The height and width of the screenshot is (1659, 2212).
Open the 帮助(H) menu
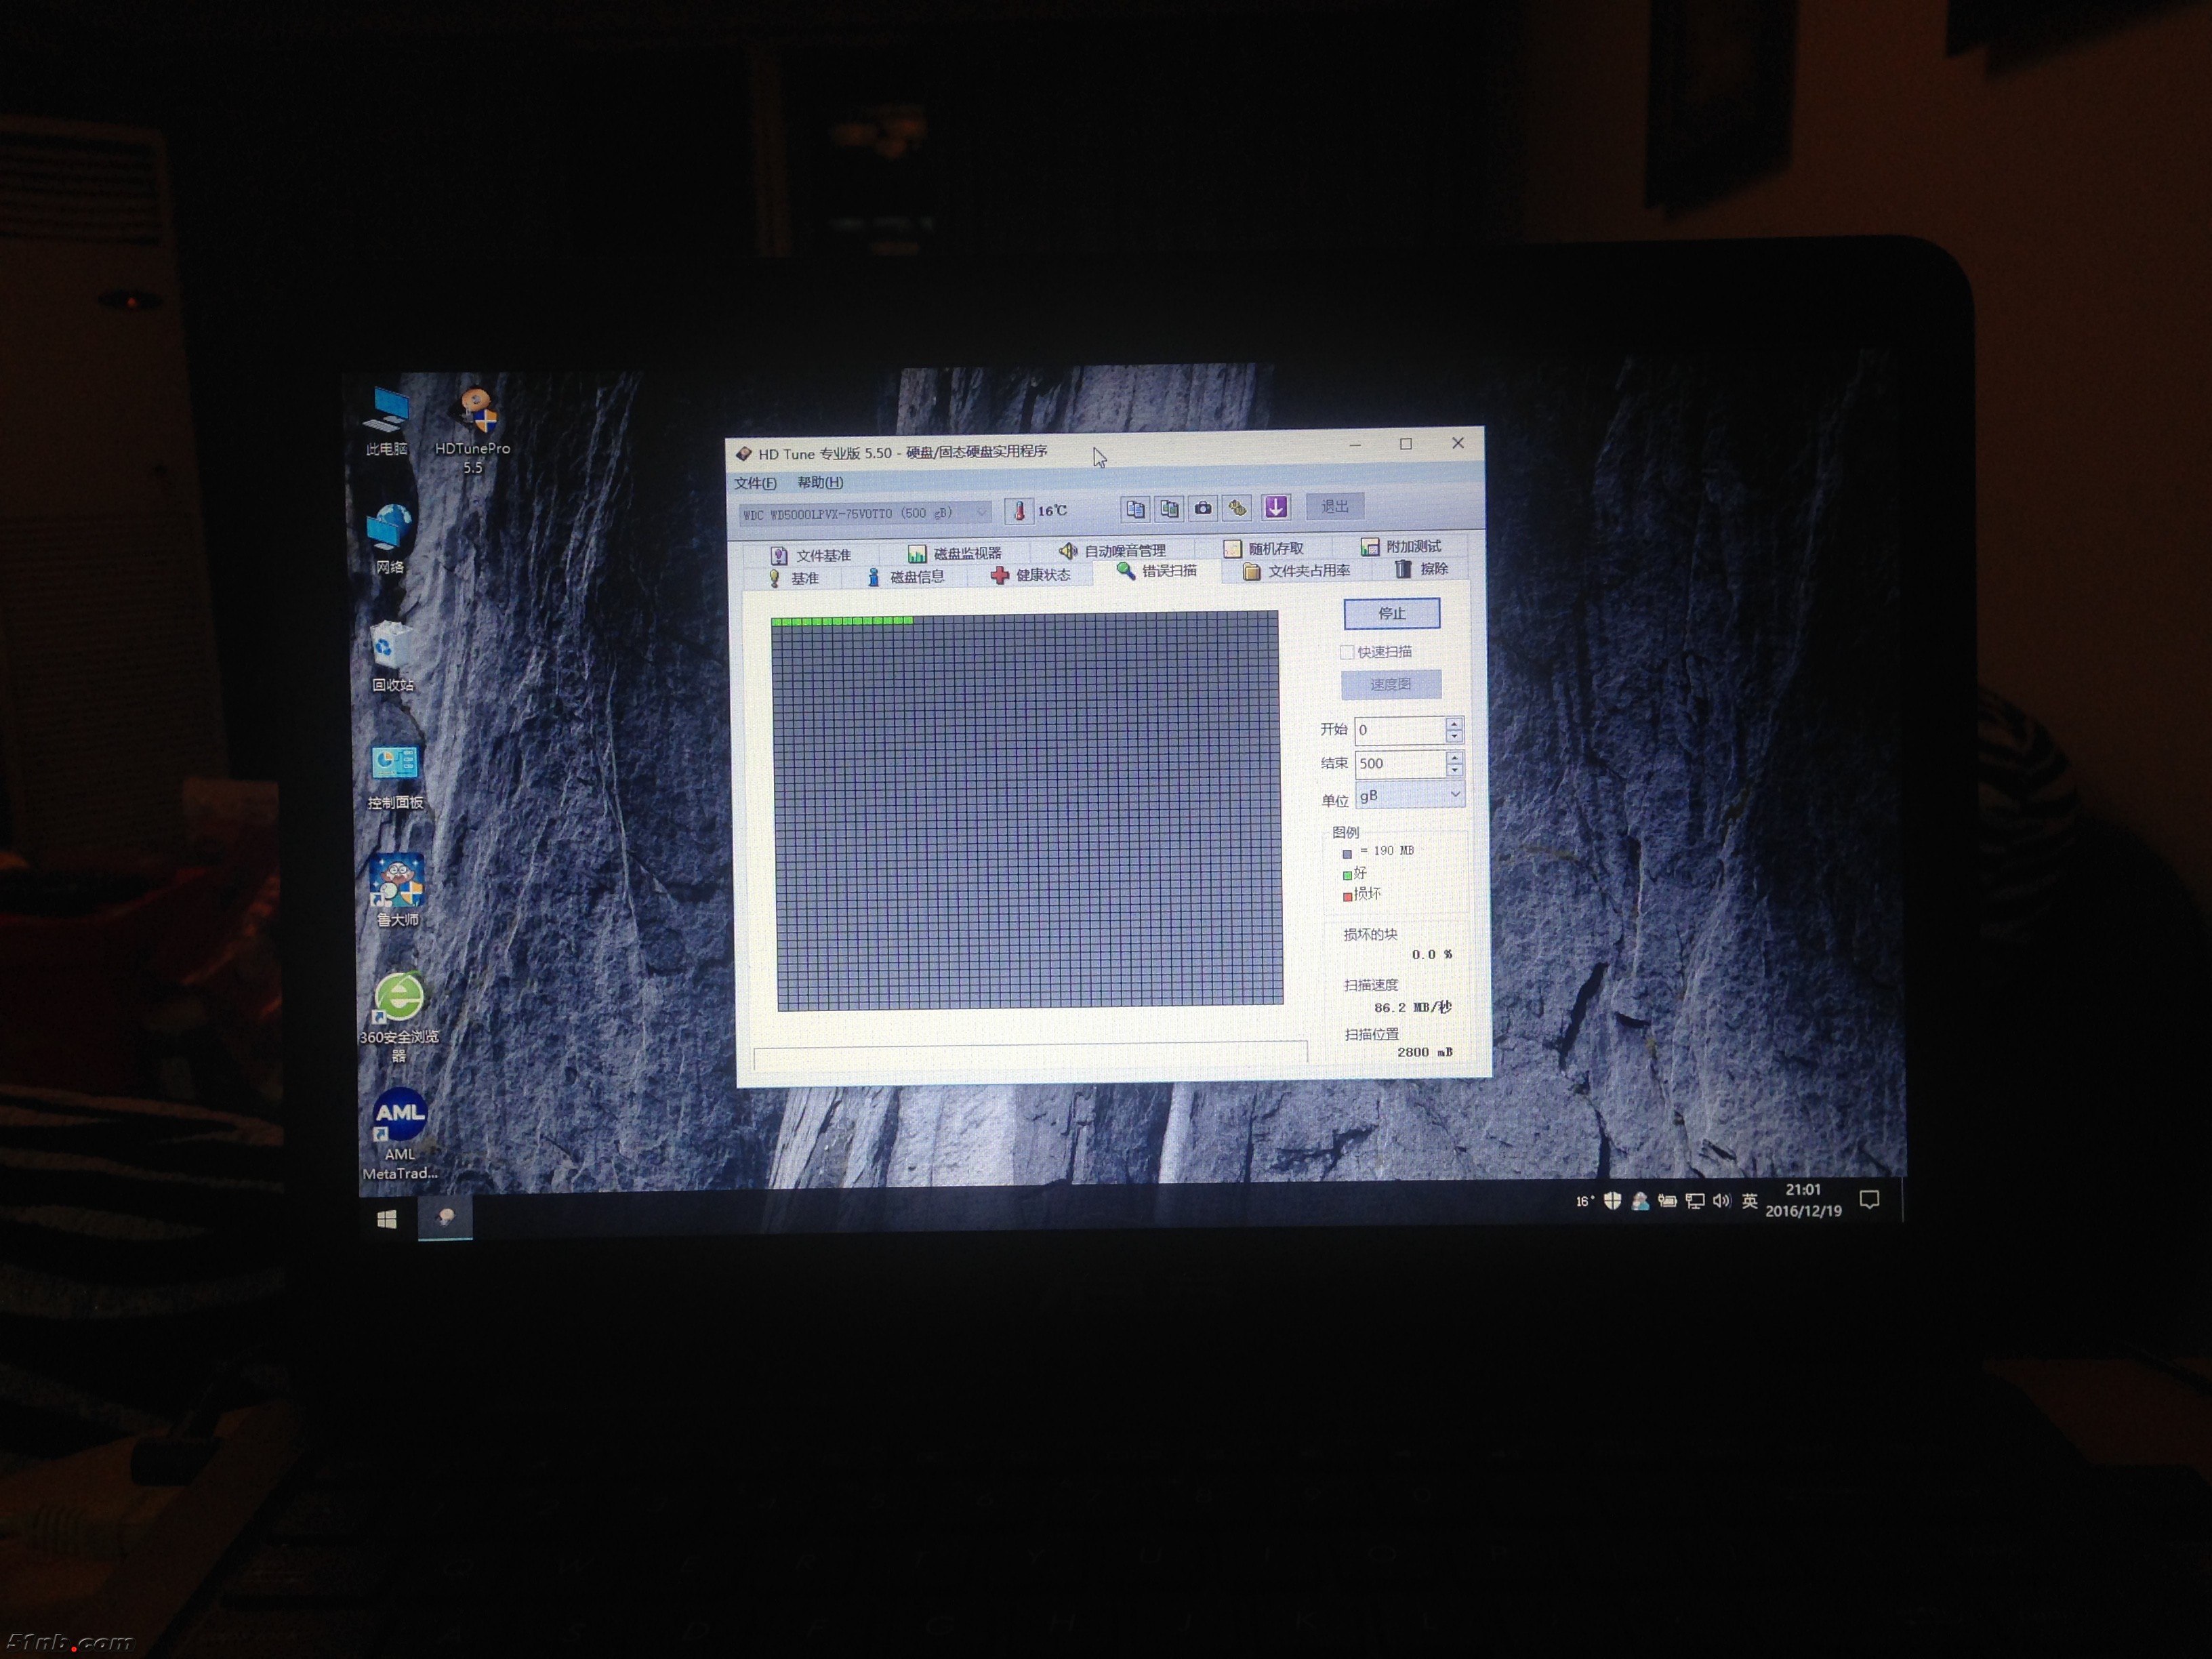(820, 482)
